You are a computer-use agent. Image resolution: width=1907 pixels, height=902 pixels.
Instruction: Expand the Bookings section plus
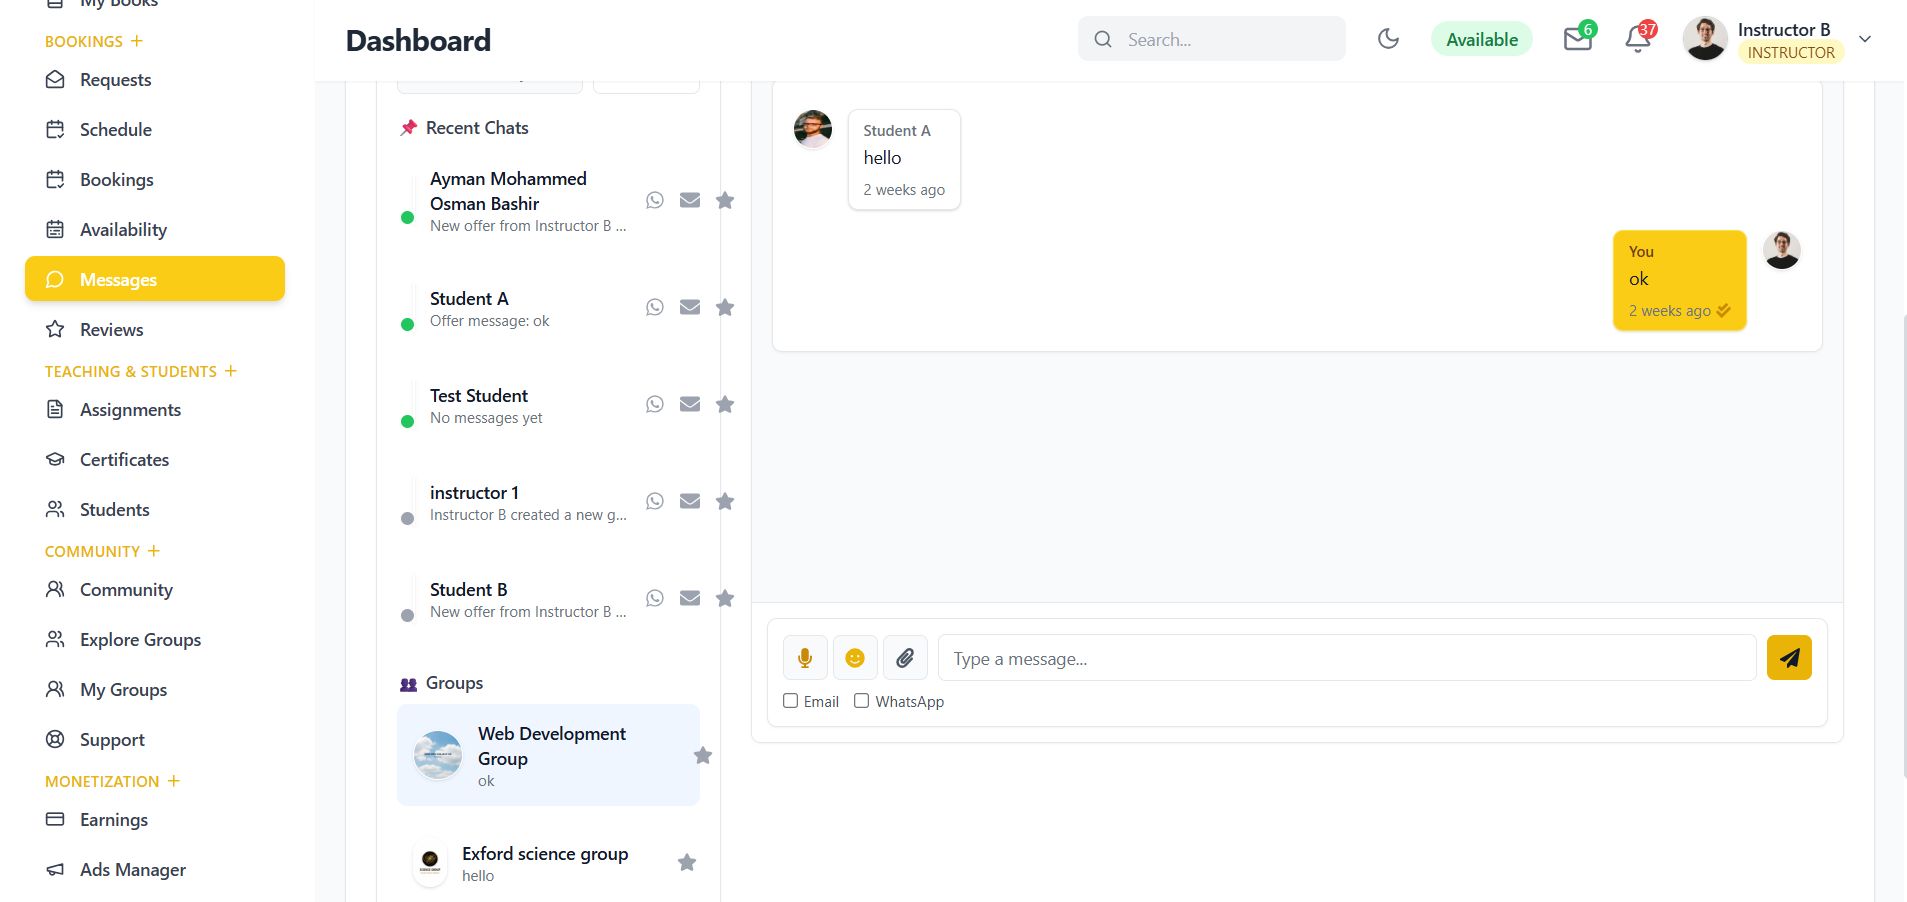pyautogui.click(x=137, y=41)
